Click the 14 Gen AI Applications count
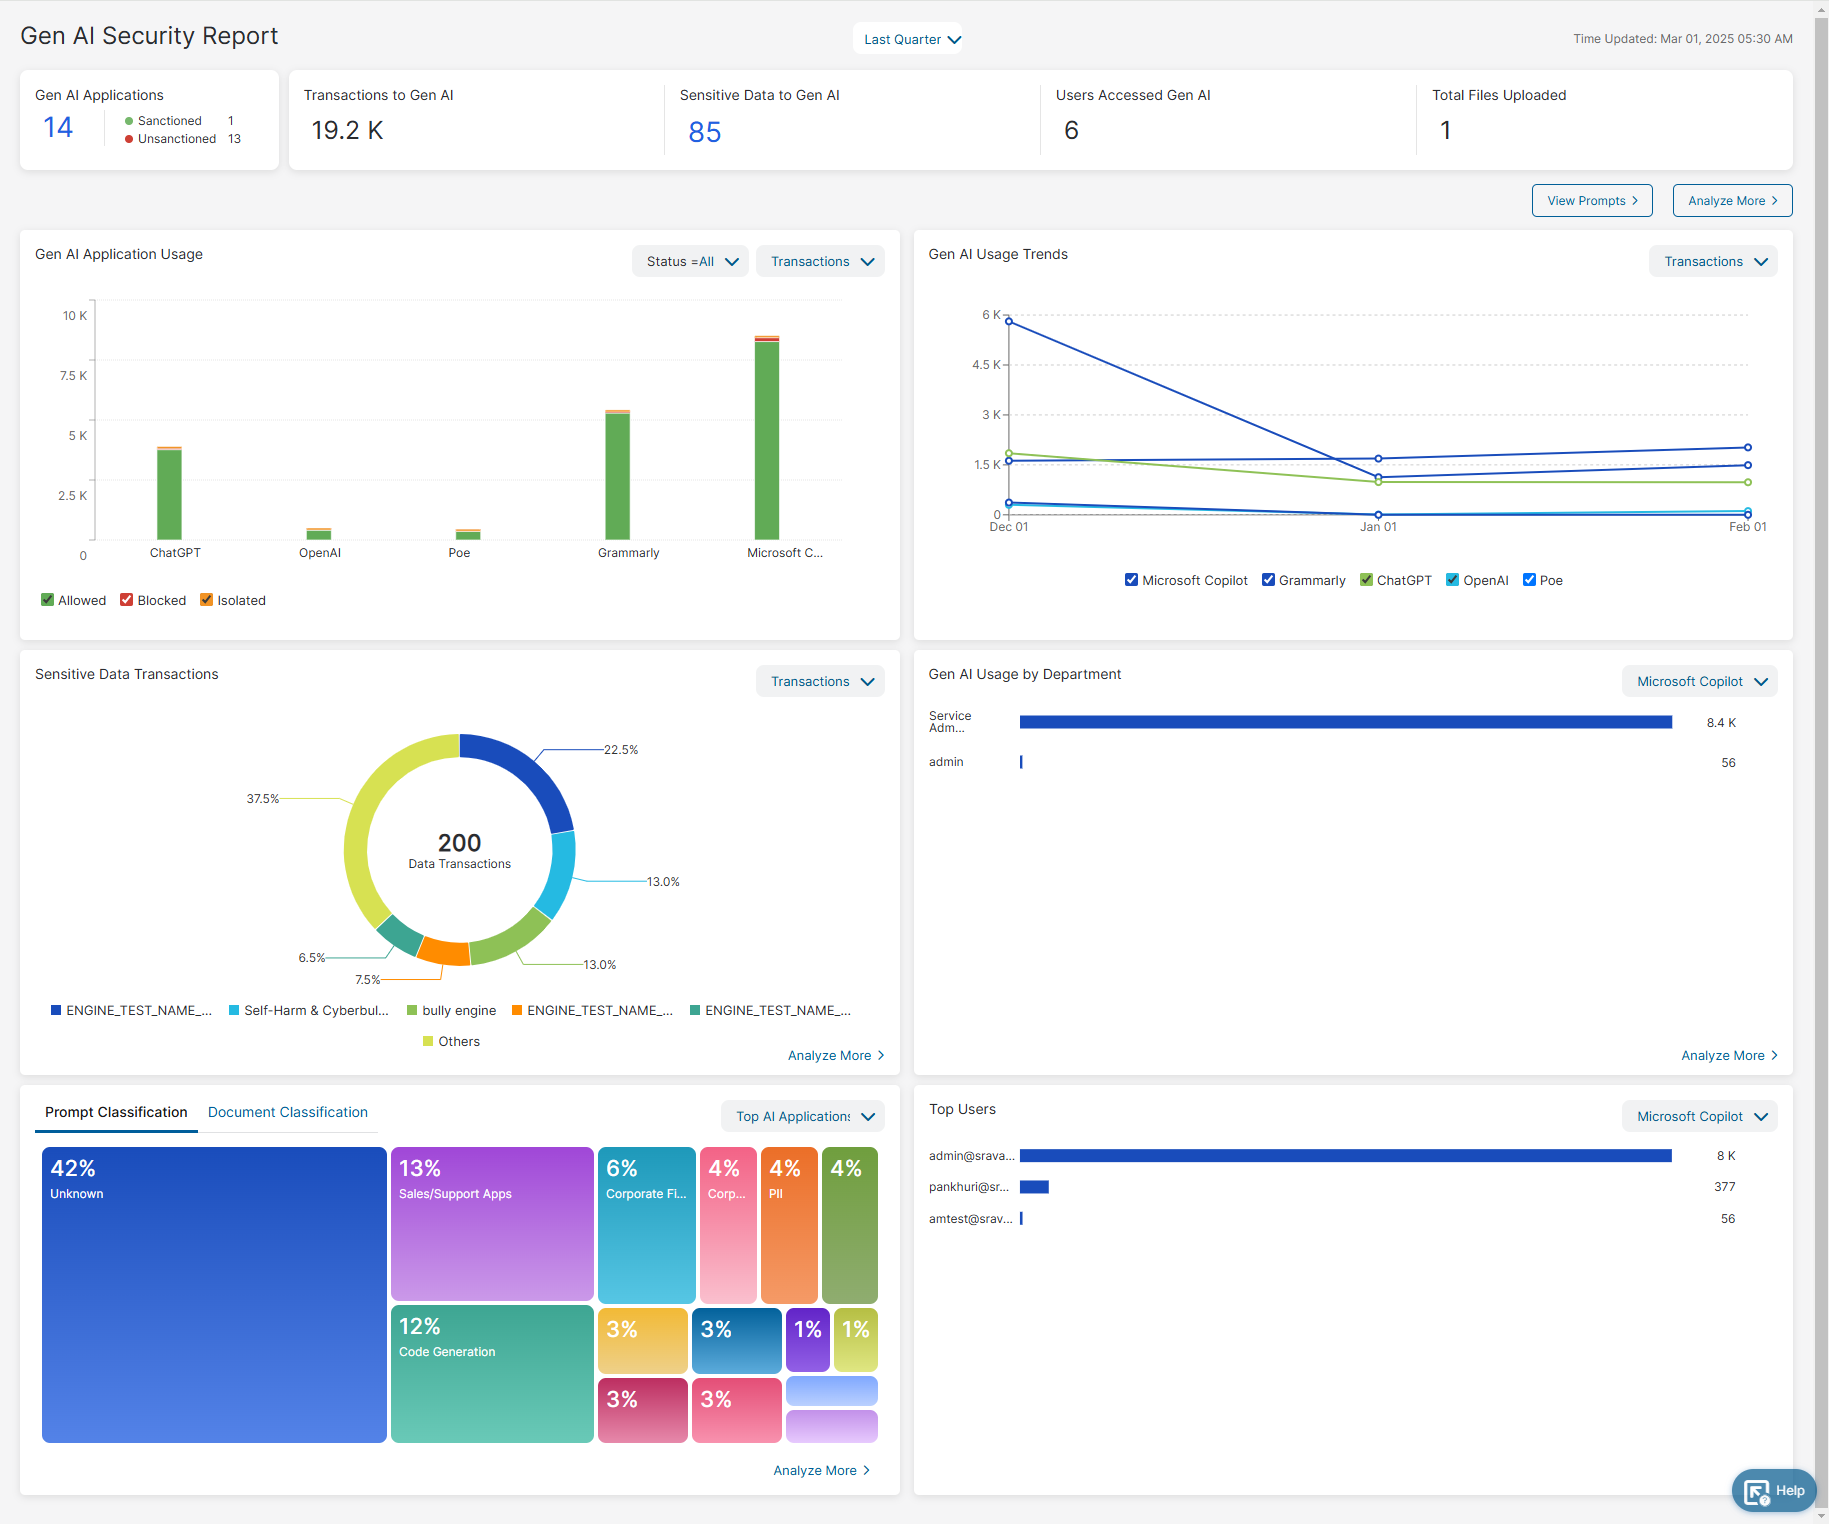The width and height of the screenshot is (1829, 1524). coord(58,128)
